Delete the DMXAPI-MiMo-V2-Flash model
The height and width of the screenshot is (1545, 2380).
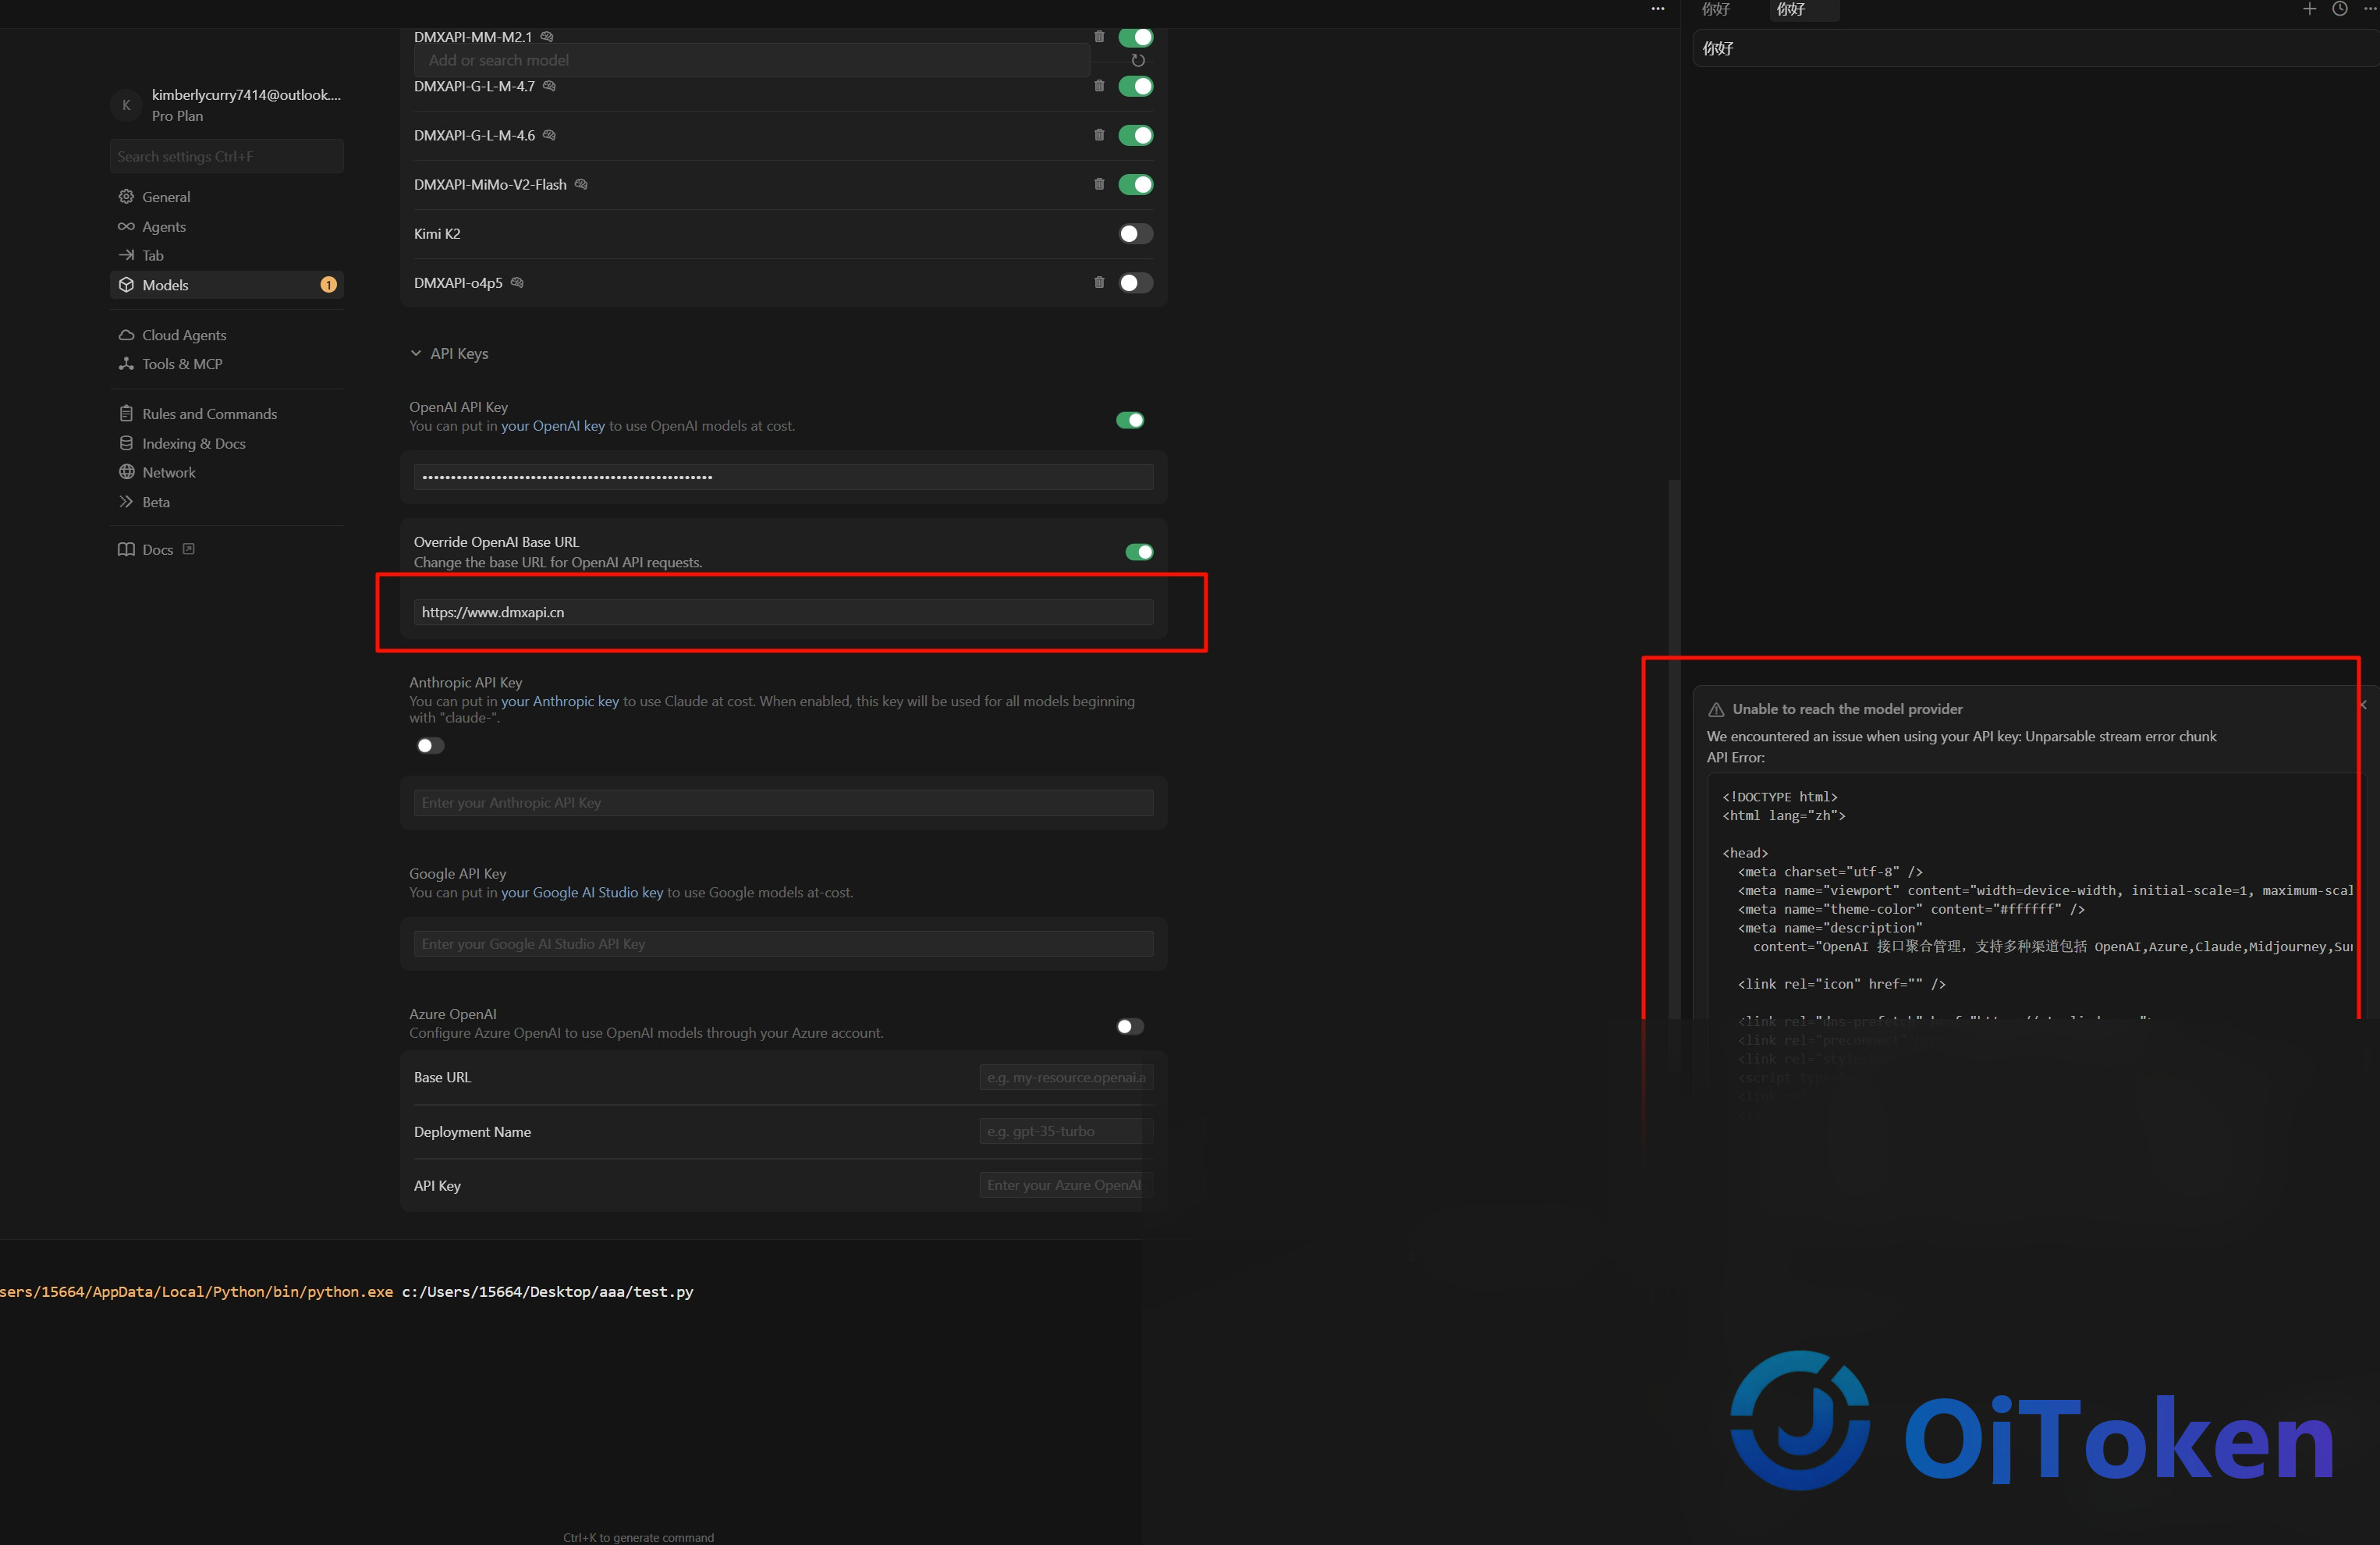(1099, 184)
